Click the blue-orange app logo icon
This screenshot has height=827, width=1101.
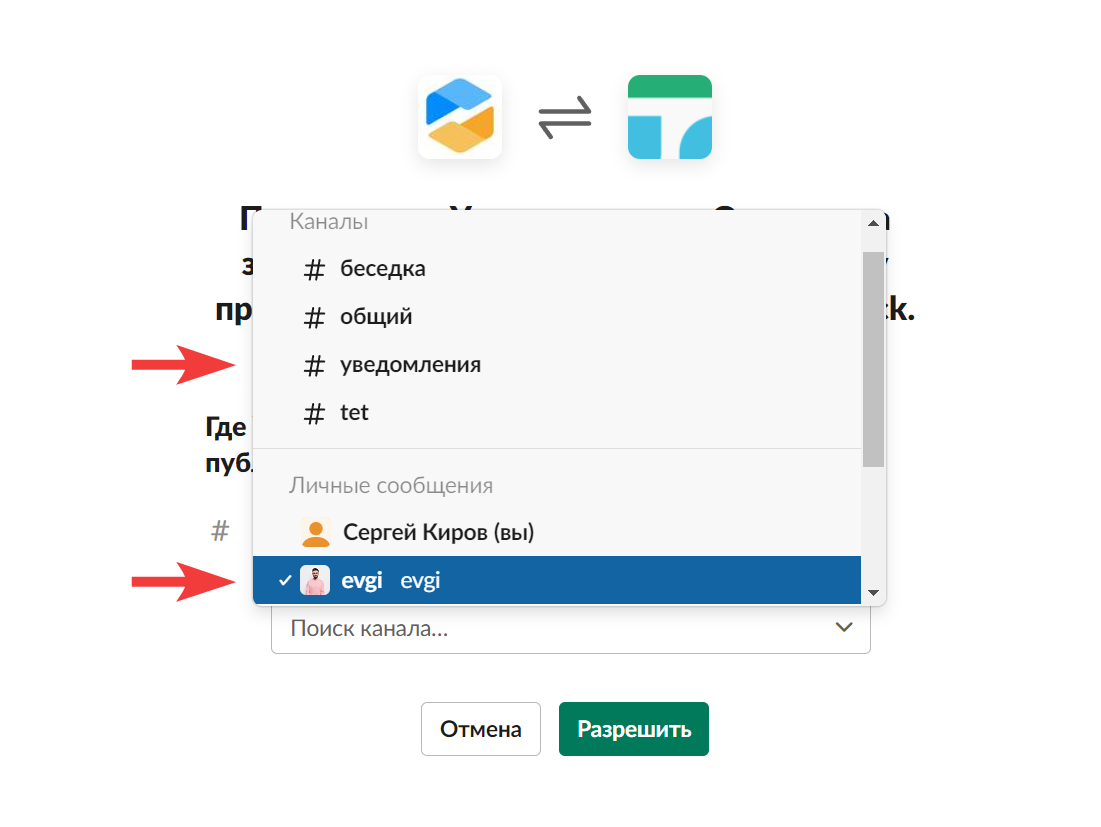click(460, 117)
